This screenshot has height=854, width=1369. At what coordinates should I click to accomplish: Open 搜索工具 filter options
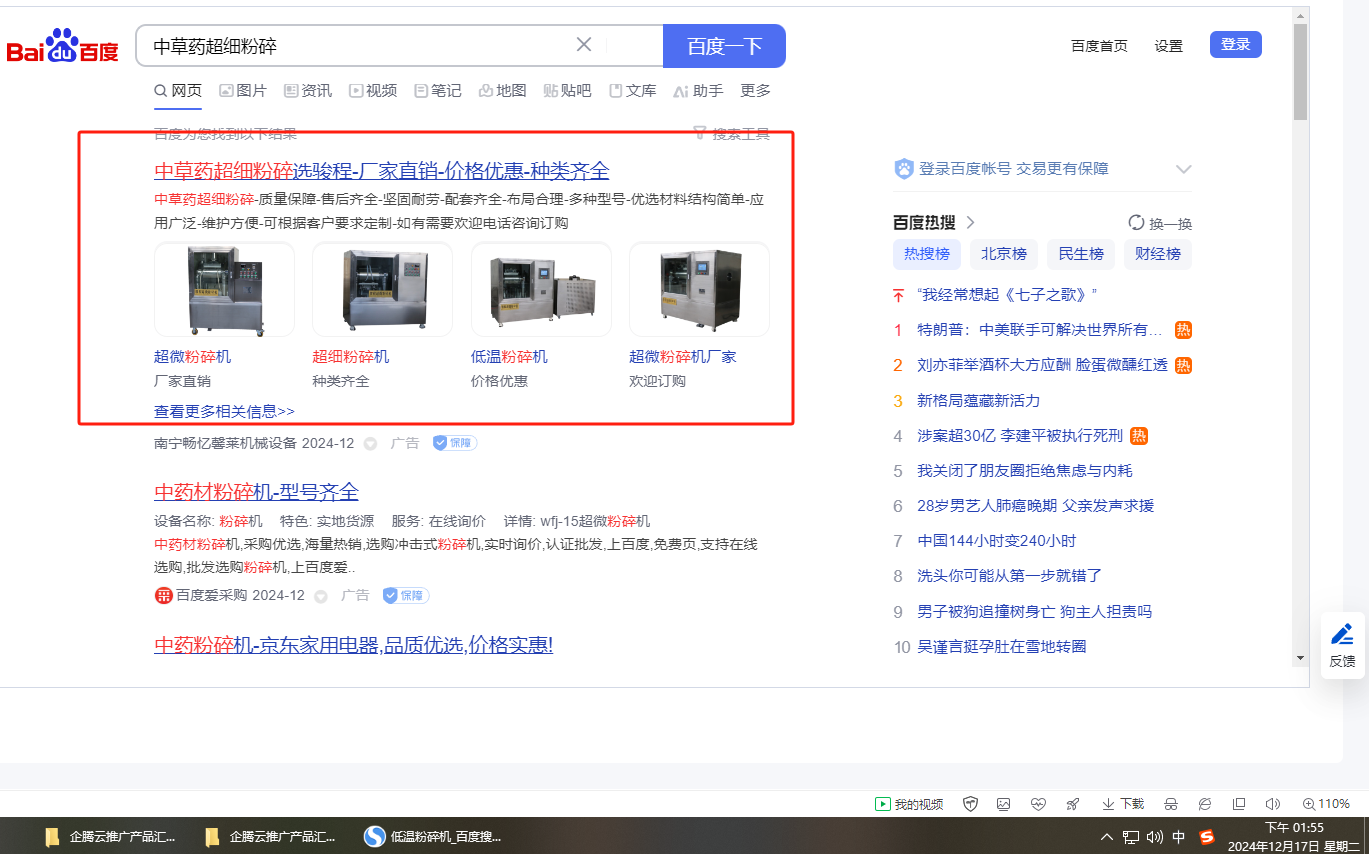pos(731,134)
